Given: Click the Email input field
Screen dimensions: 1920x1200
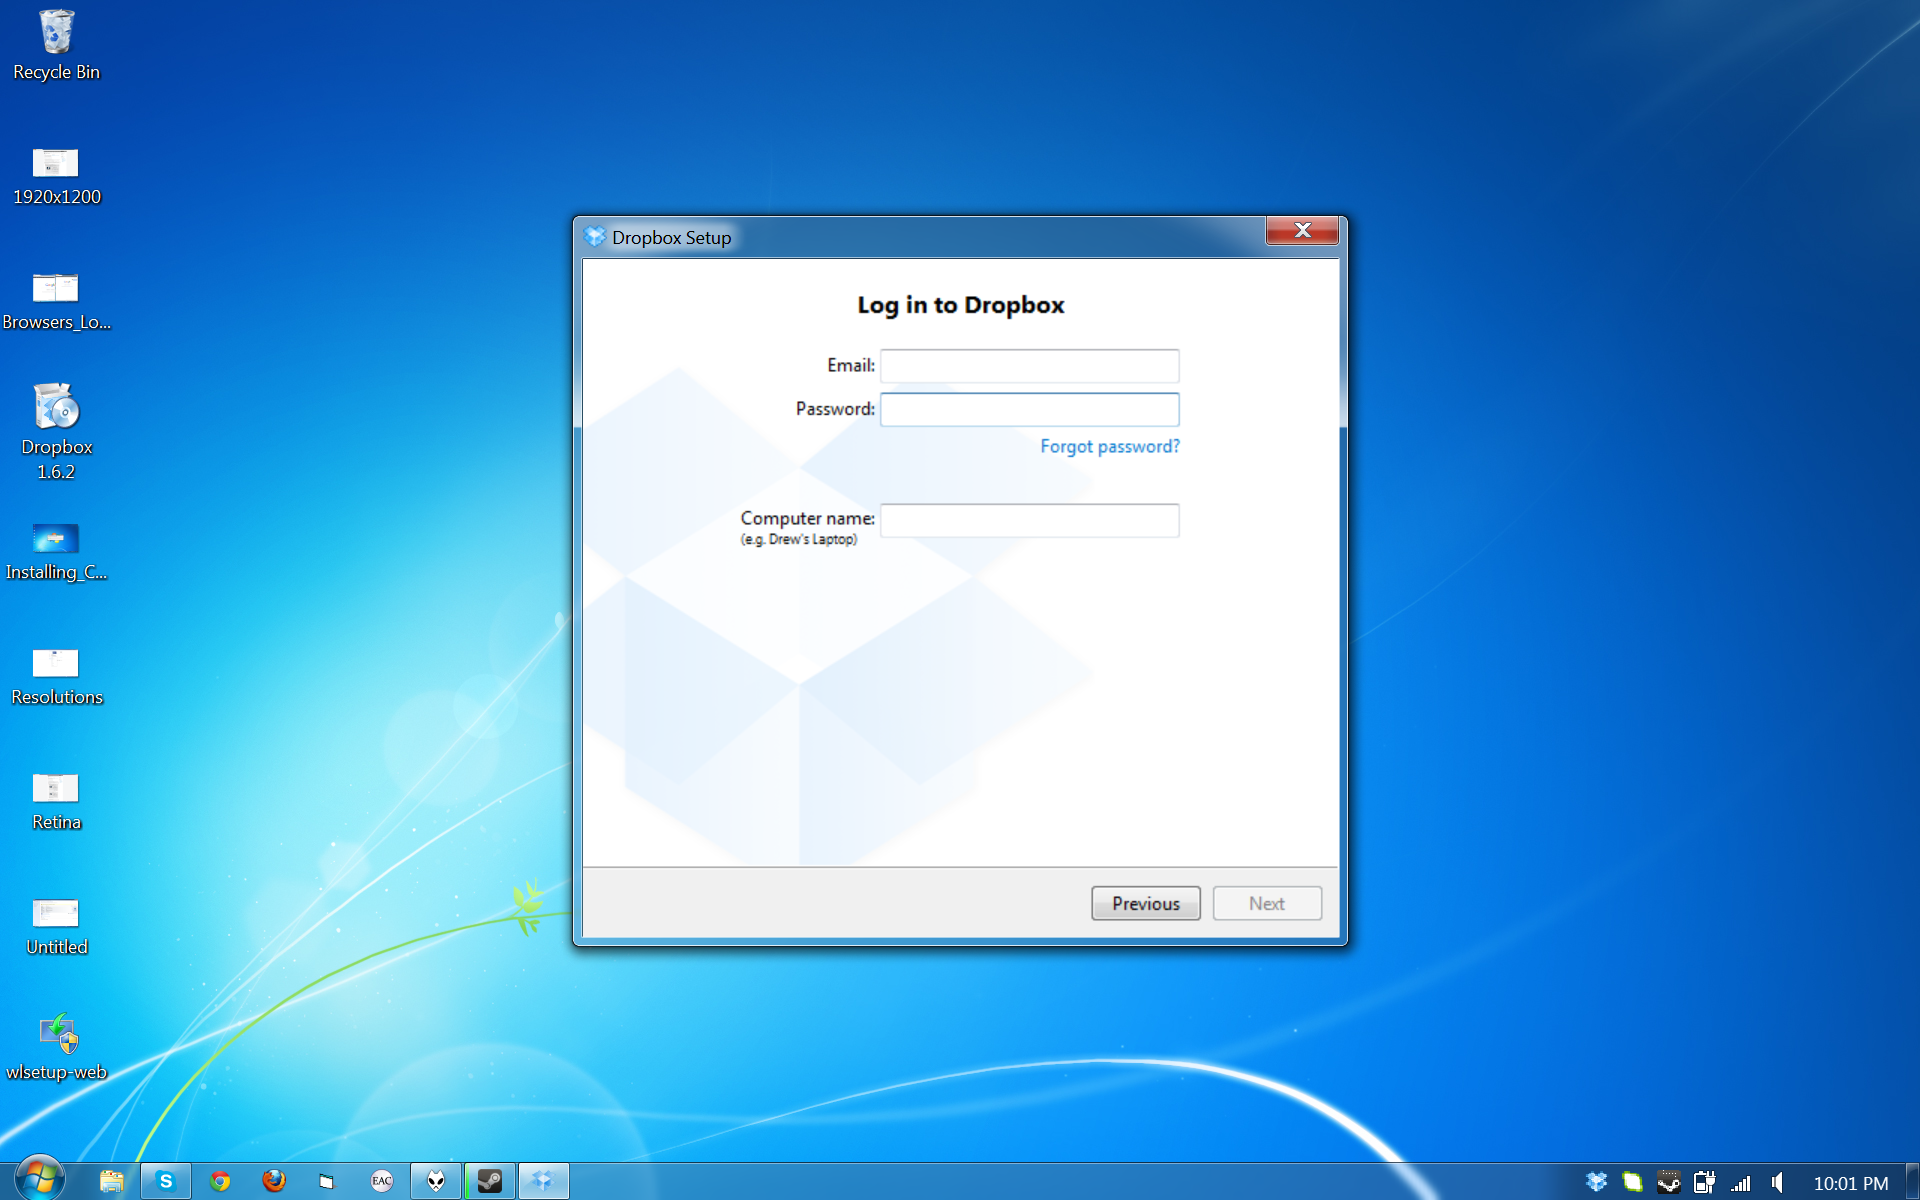Looking at the screenshot, I should coord(1029,366).
